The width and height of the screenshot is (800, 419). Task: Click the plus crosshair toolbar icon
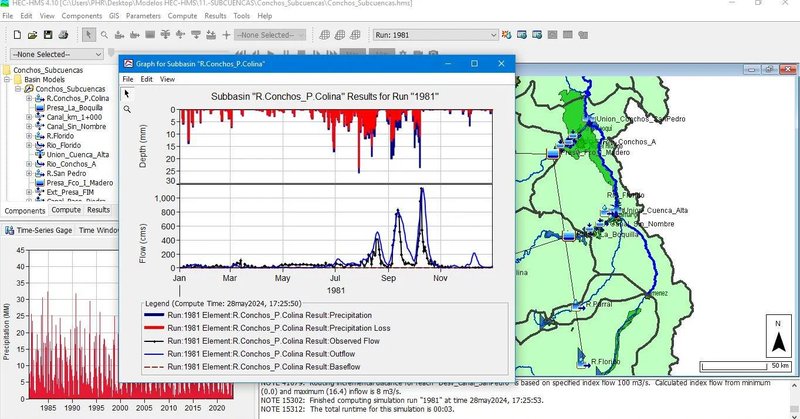[x=227, y=35]
